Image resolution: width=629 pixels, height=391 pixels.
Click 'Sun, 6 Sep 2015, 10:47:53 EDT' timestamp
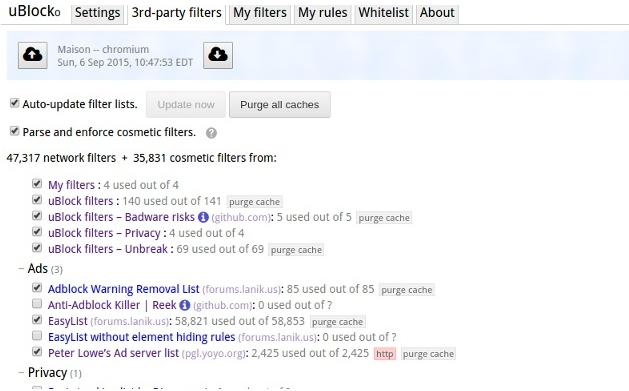coord(125,63)
